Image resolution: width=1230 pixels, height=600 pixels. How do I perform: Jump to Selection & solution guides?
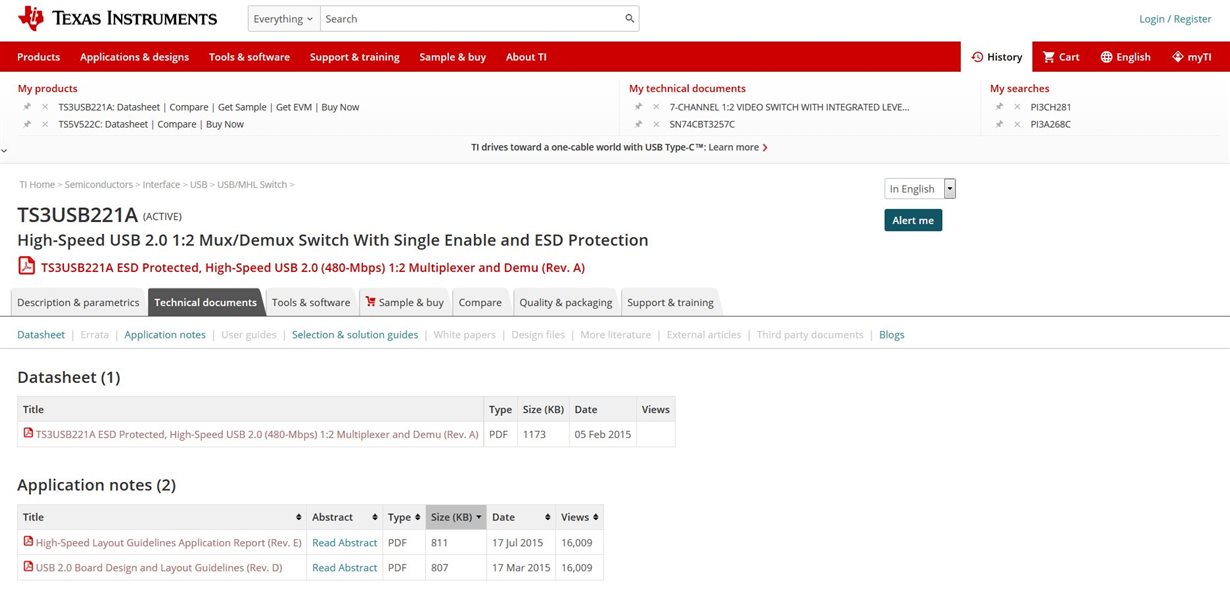click(355, 335)
